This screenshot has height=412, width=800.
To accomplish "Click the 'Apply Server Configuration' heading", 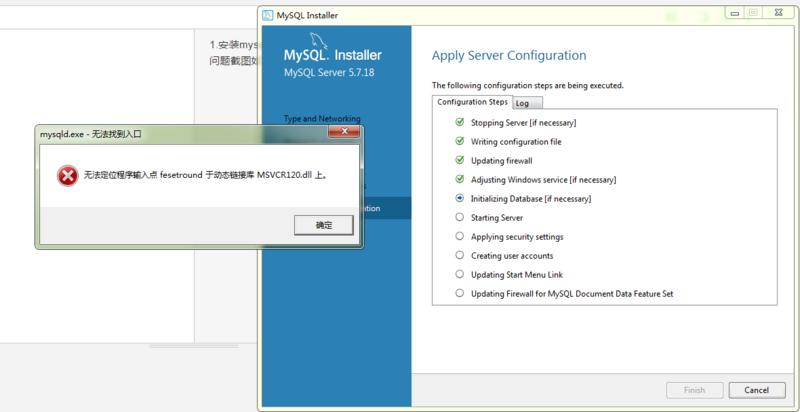I will point(509,56).
